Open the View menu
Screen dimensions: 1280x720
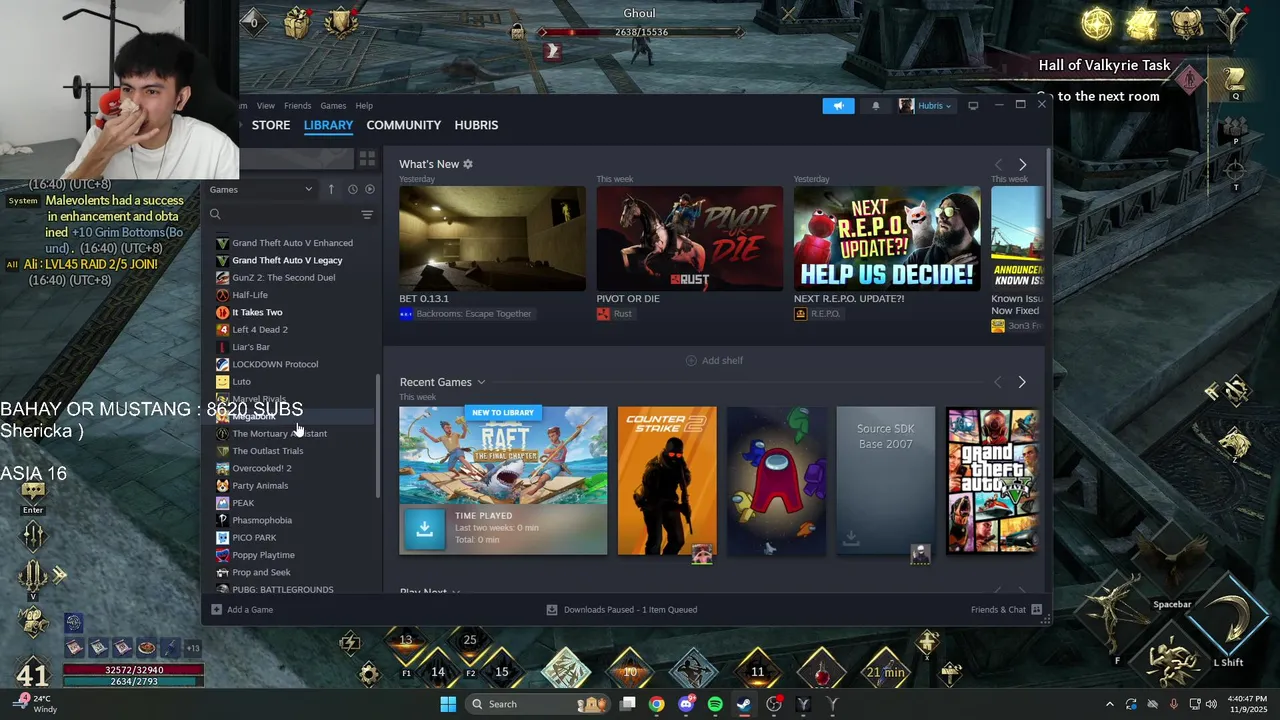pyautogui.click(x=265, y=105)
